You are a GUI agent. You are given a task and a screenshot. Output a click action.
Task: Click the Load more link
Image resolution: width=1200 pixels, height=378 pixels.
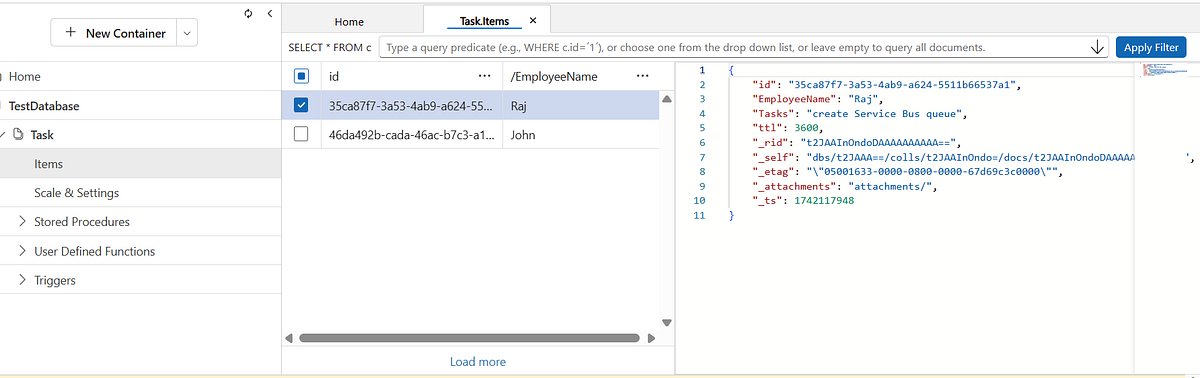(478, 361)
